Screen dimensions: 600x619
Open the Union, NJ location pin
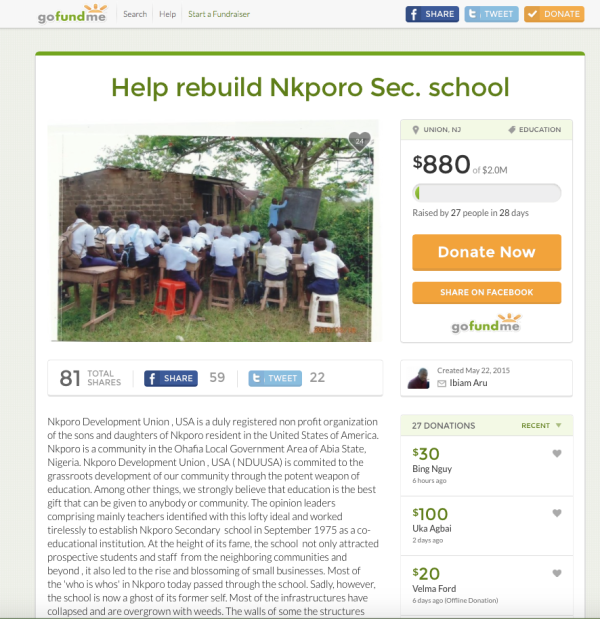pyautogui.click(x=415, y=130)
